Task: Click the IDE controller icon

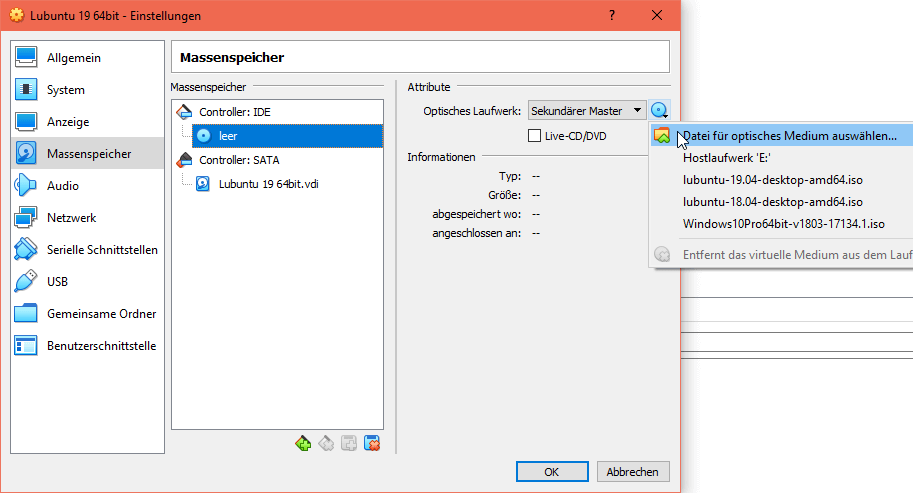Action: point(185,112)
